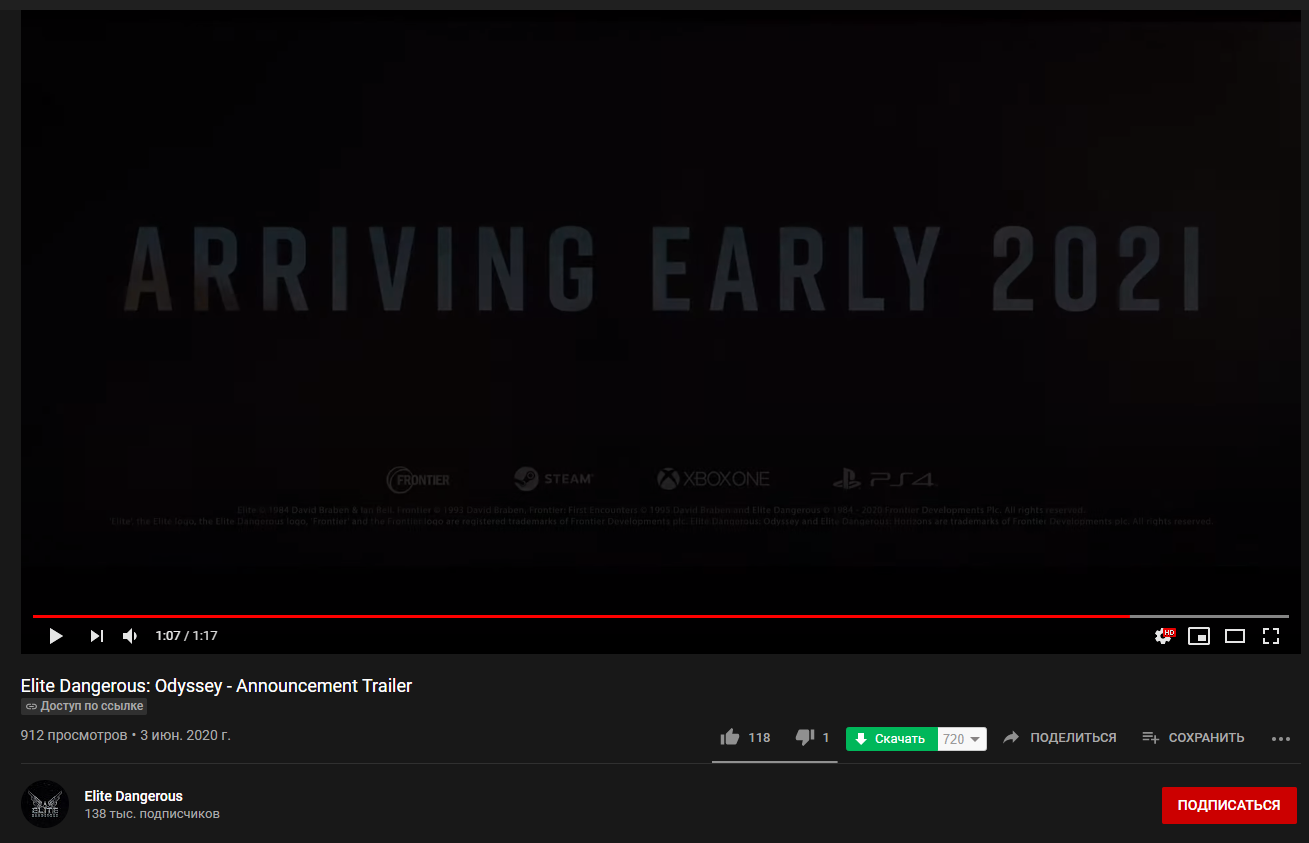Click the Доступ по ссылке badge
This screenshot has width=1309, height=843.
coord(84,706)
